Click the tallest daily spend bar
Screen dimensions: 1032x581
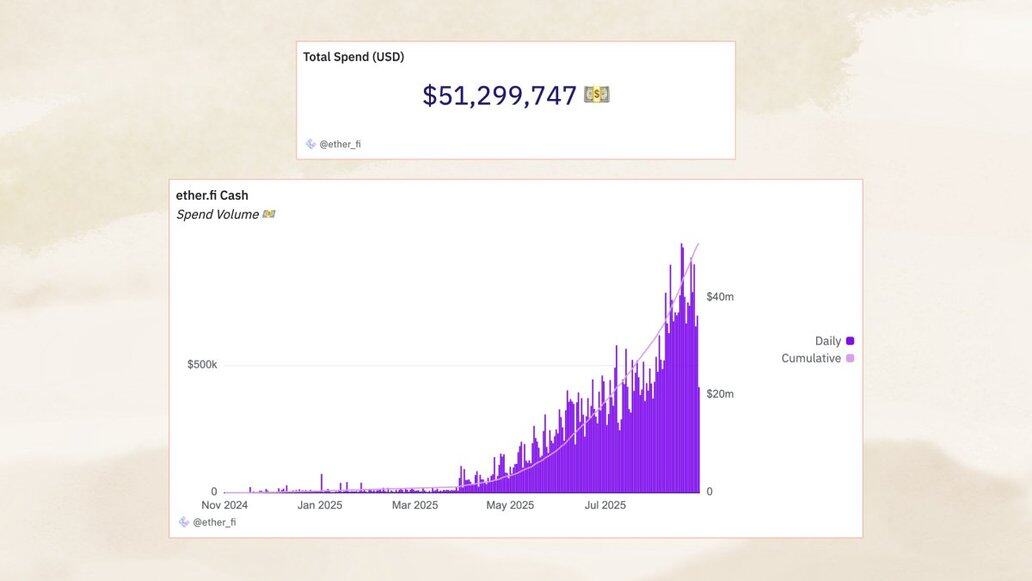681,368
